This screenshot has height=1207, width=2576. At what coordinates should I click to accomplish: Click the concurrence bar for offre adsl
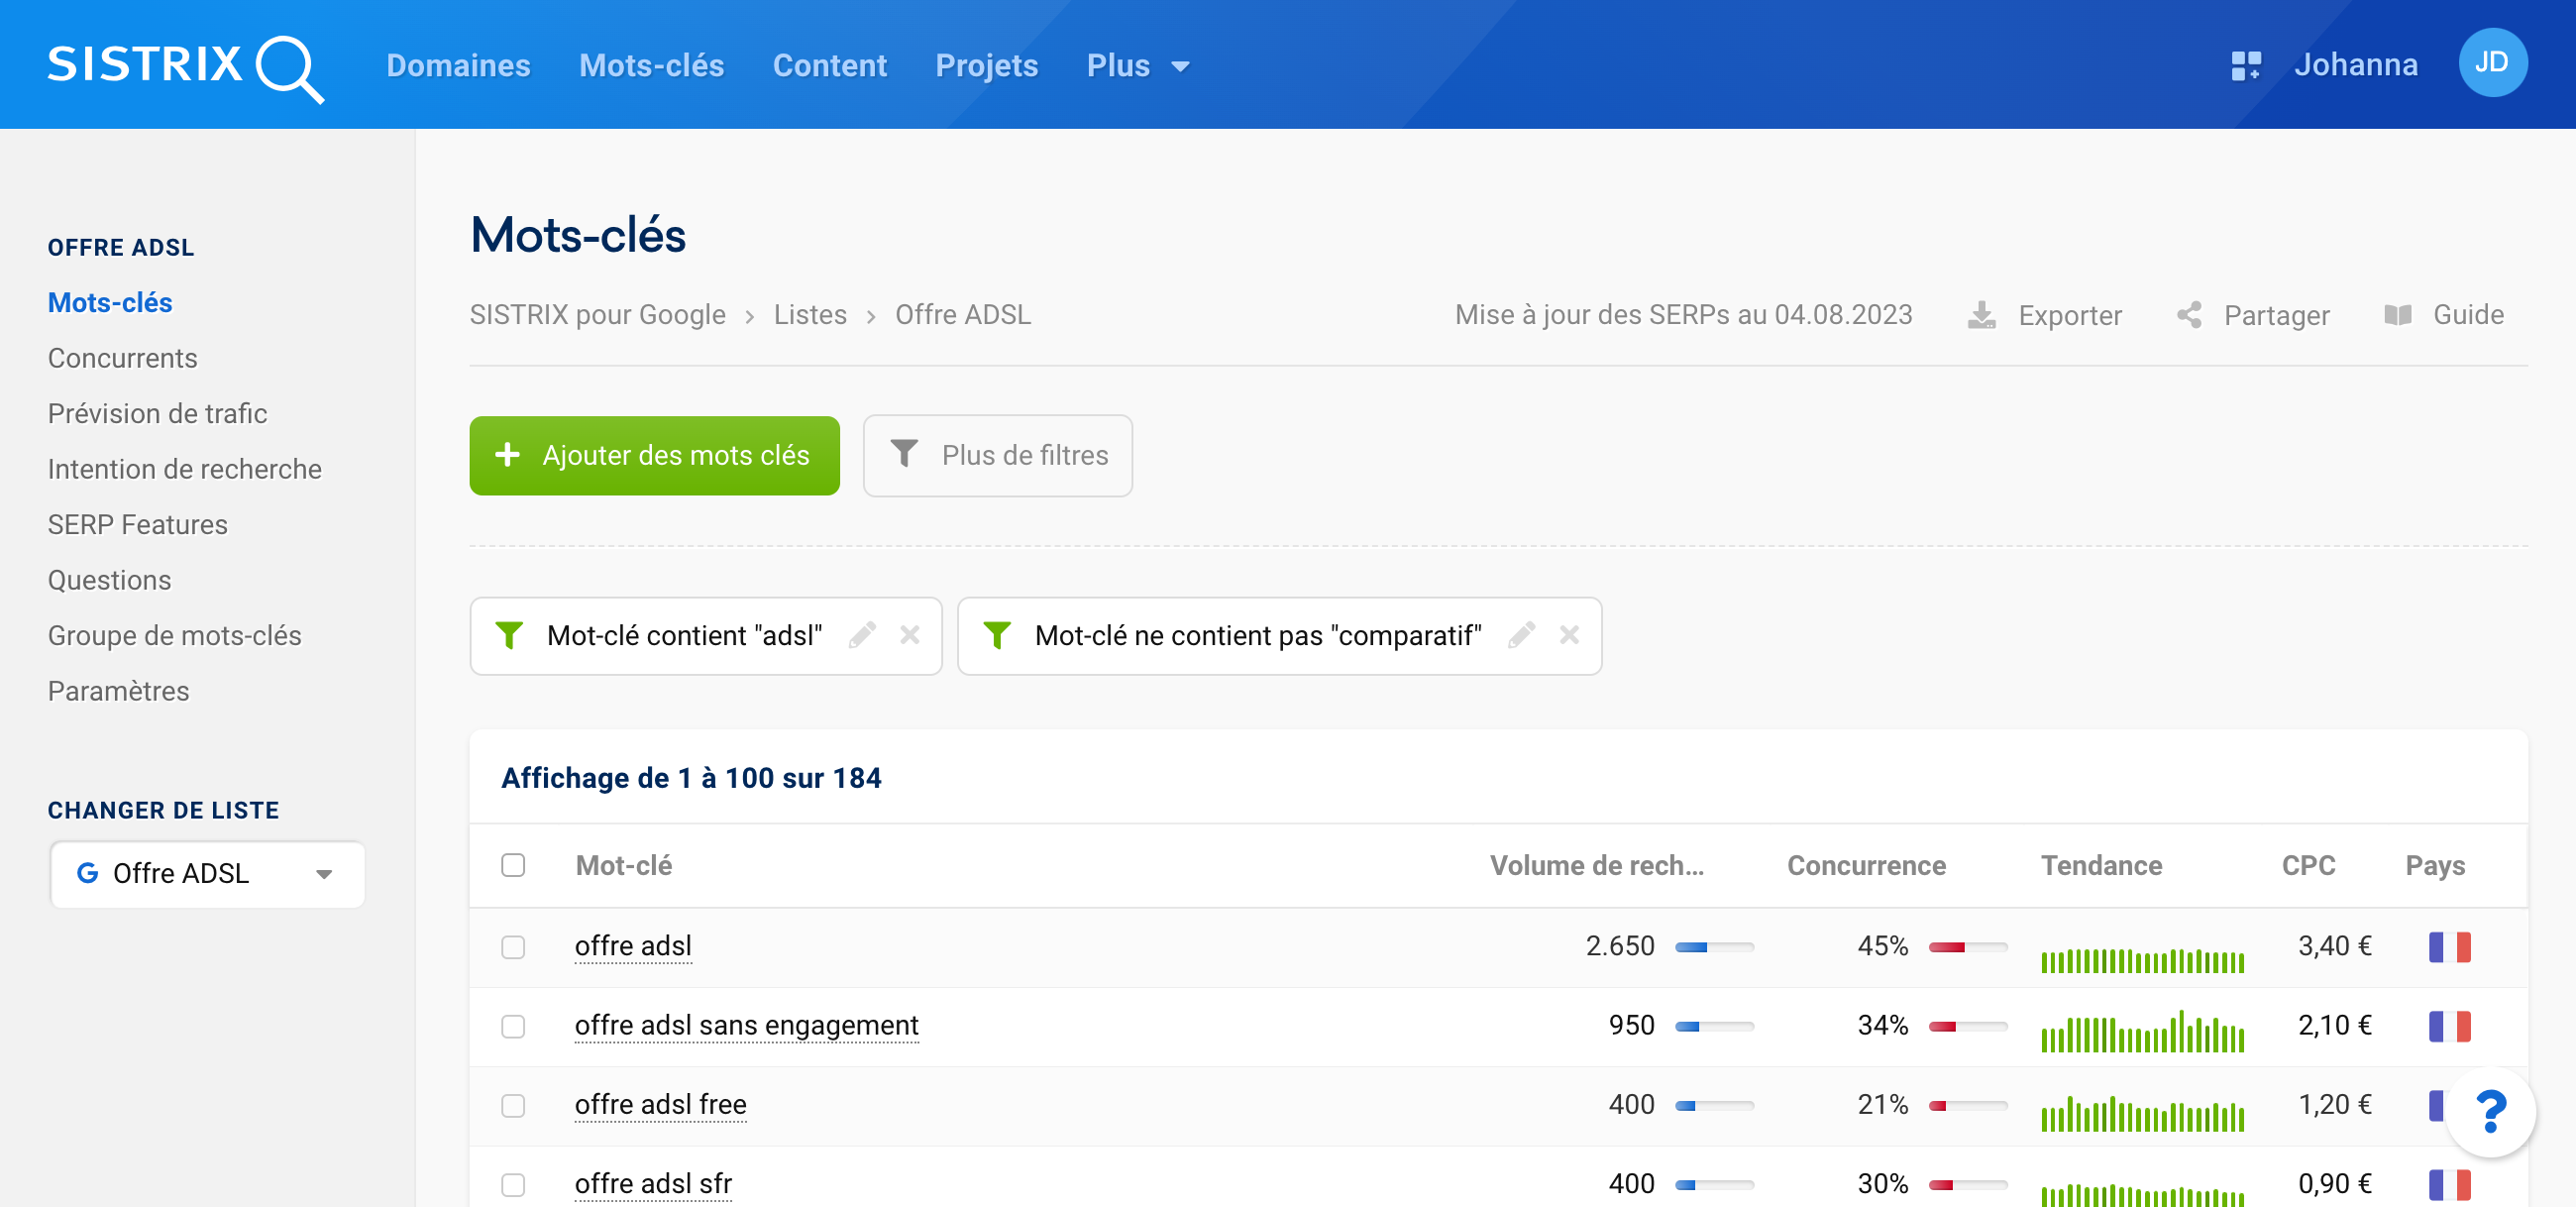pos(1967,947)
